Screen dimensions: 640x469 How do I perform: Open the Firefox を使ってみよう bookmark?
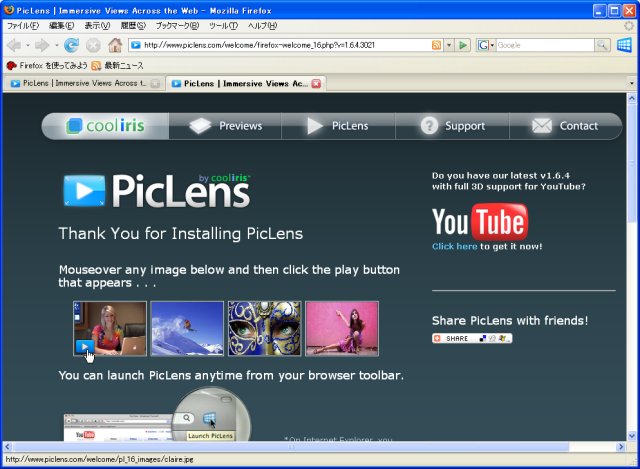(47, 65)
